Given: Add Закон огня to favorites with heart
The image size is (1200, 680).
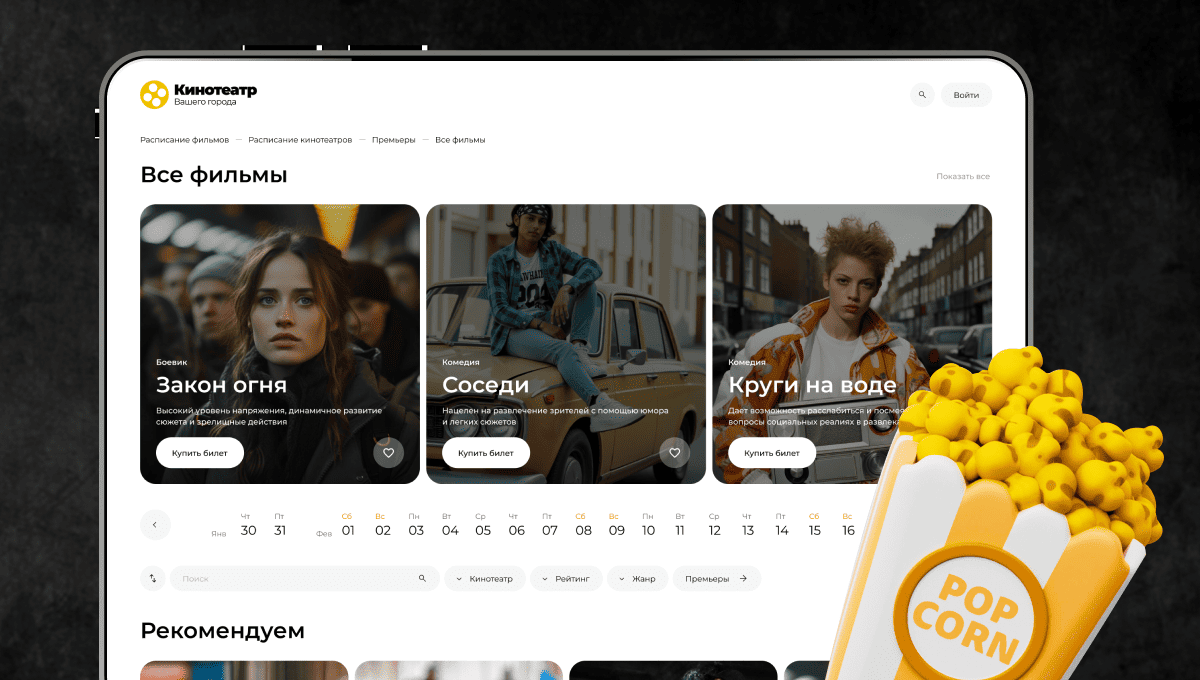Looking at the screenshot, I should coord(388,453).
